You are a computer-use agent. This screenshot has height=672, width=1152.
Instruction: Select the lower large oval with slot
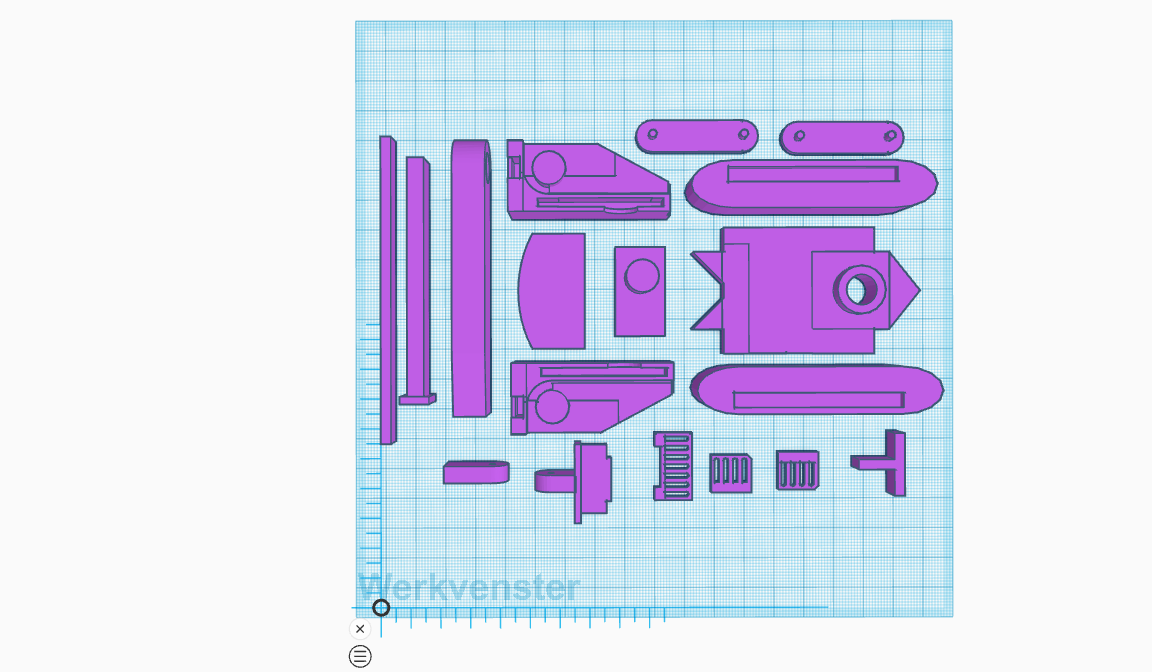point(816,390)
